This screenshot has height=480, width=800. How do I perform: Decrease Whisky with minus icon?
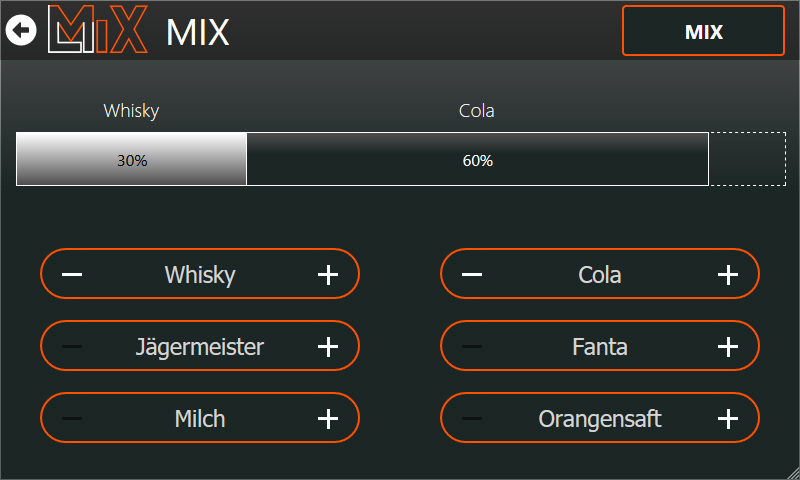[72, 275]
